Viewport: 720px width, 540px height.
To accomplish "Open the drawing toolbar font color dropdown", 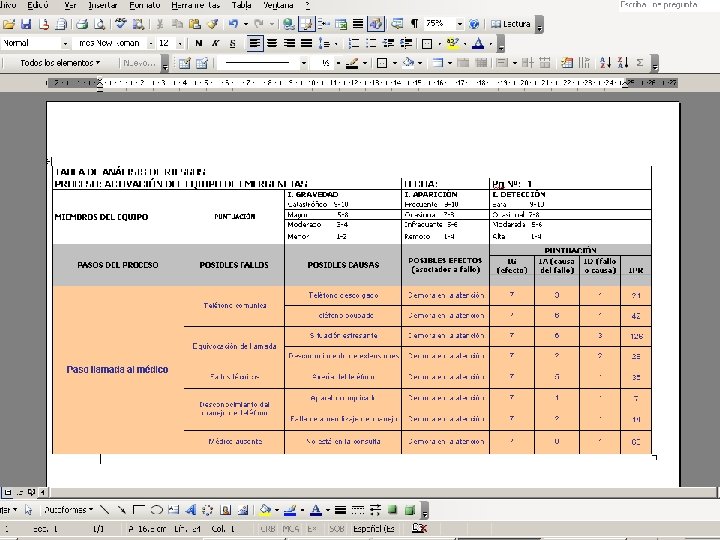I will click(x=328, y=511).
